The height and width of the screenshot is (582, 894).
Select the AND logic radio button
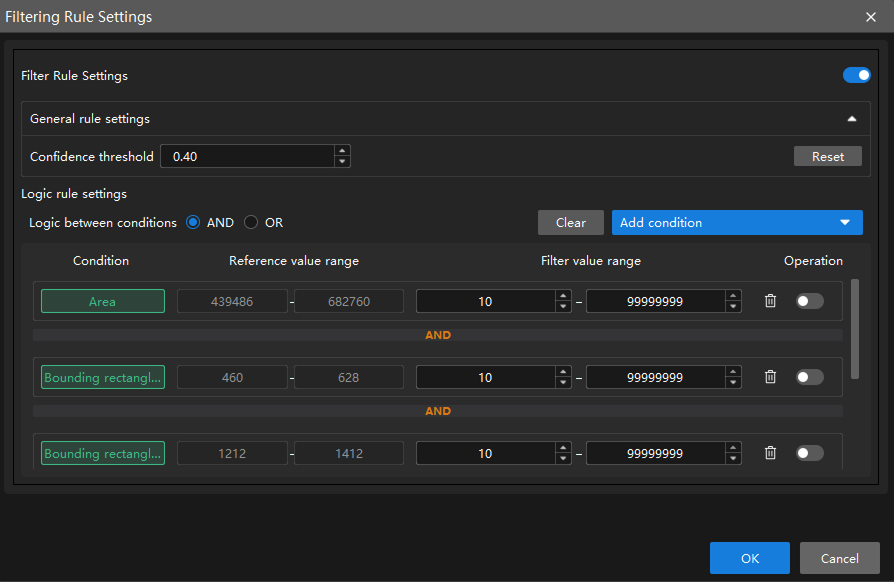193,222
